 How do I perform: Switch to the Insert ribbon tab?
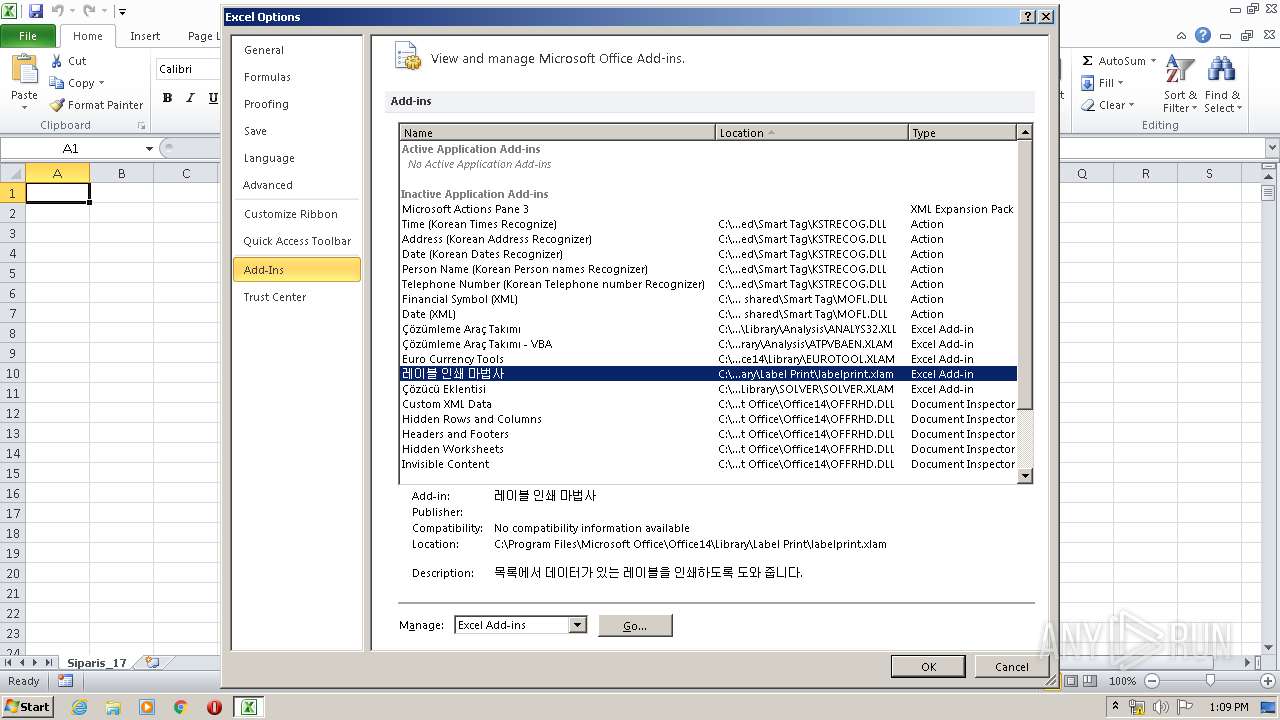(145, 36)
